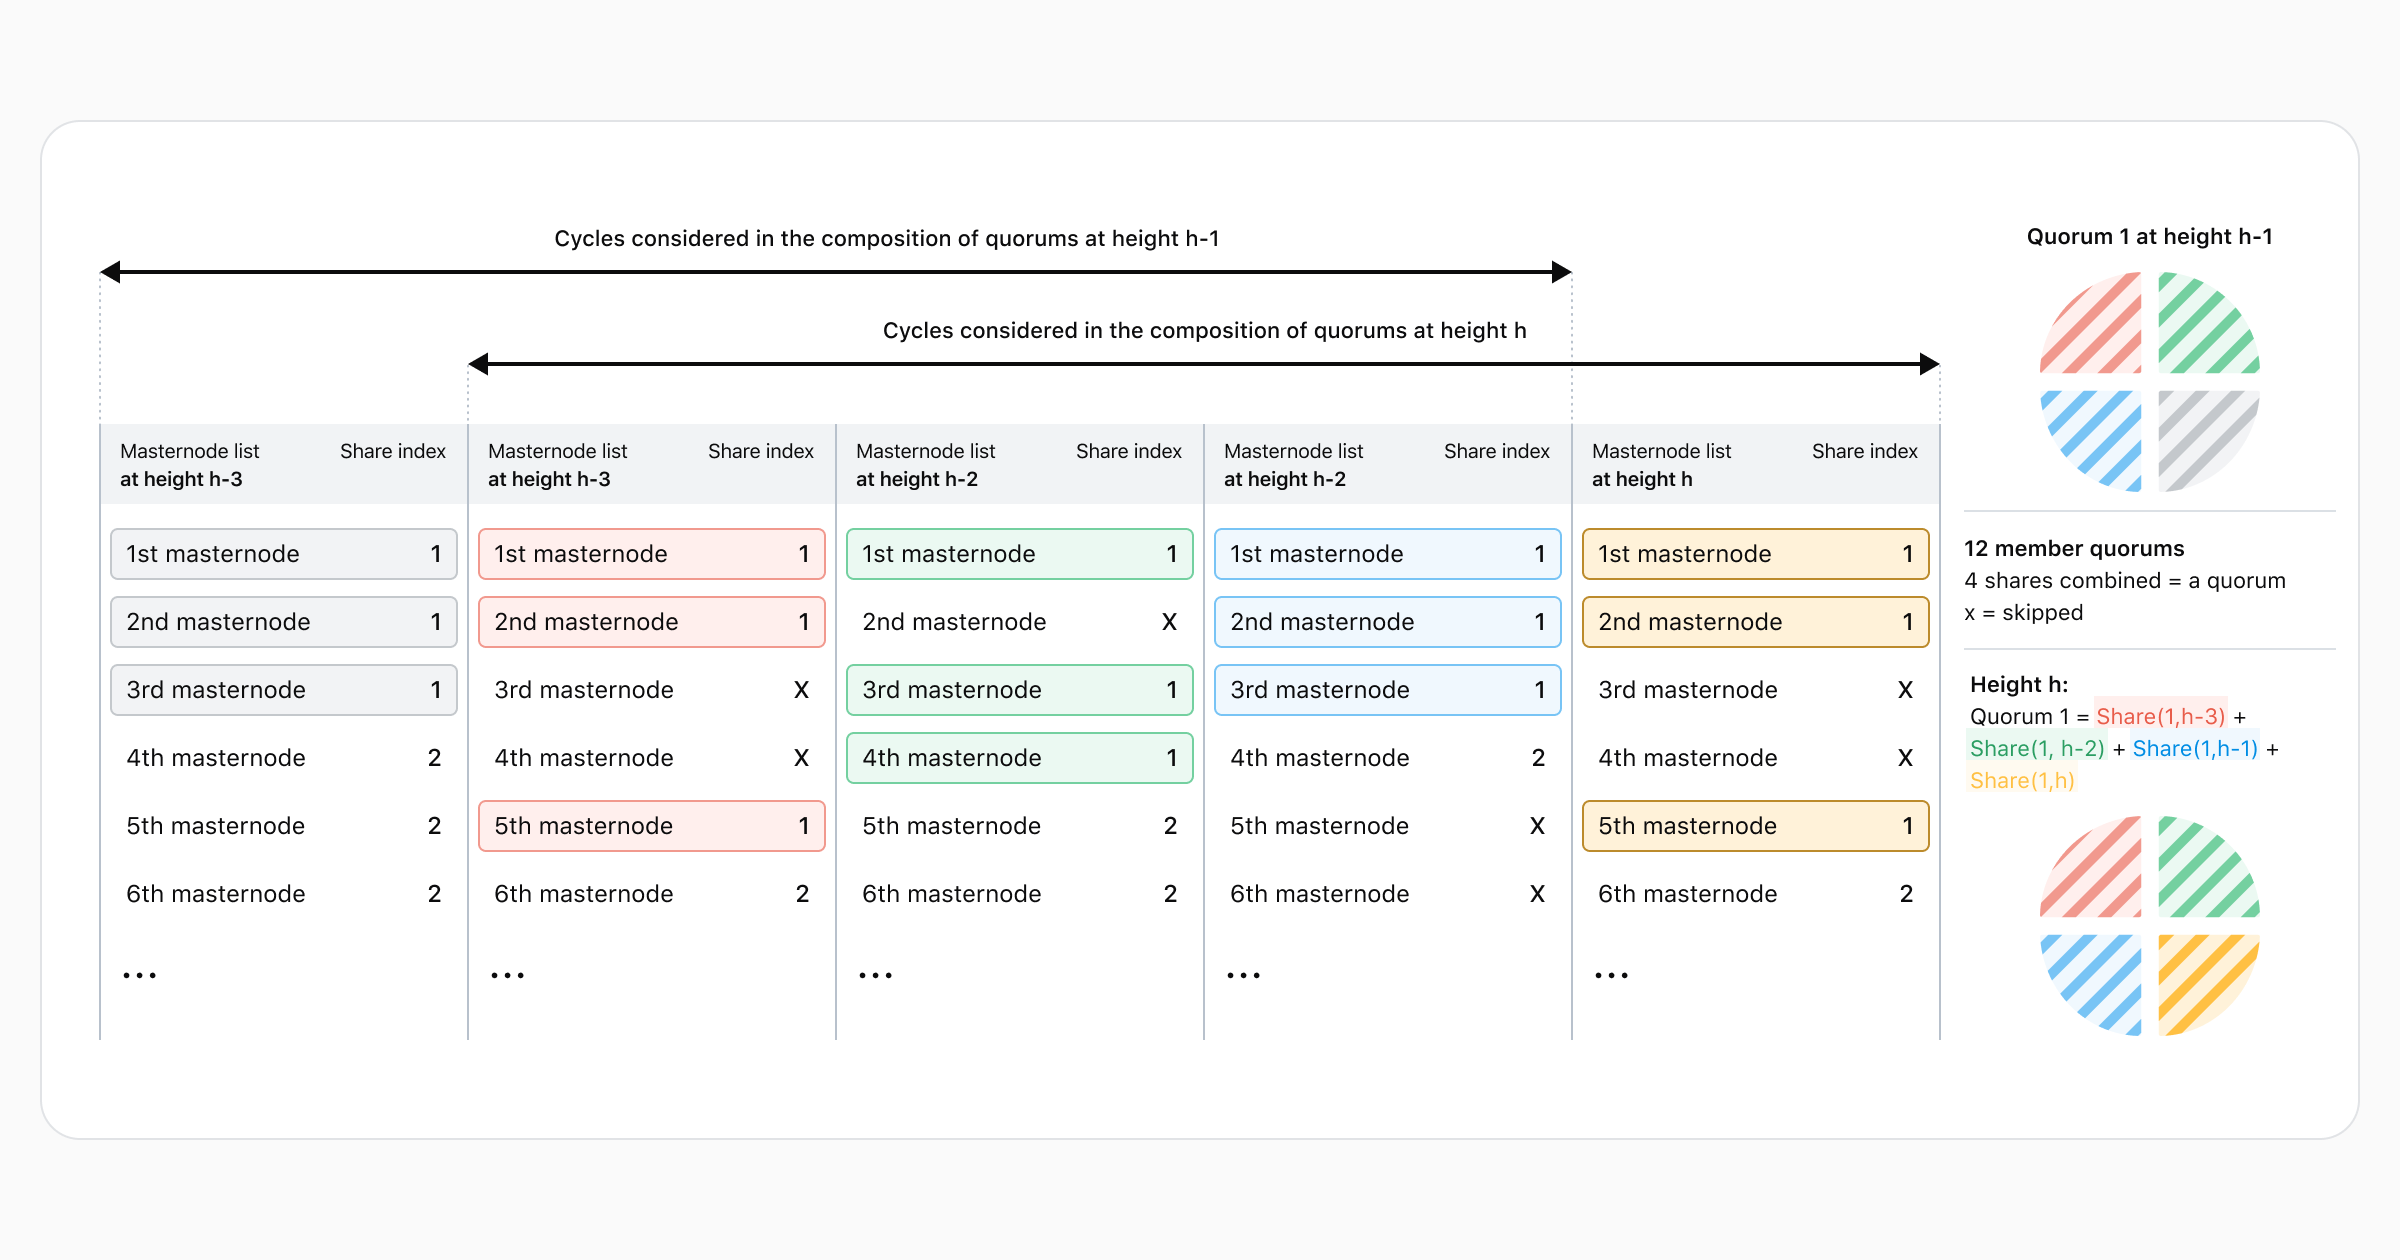Click the Masternode list at height h header

(x=1661, y=464)
